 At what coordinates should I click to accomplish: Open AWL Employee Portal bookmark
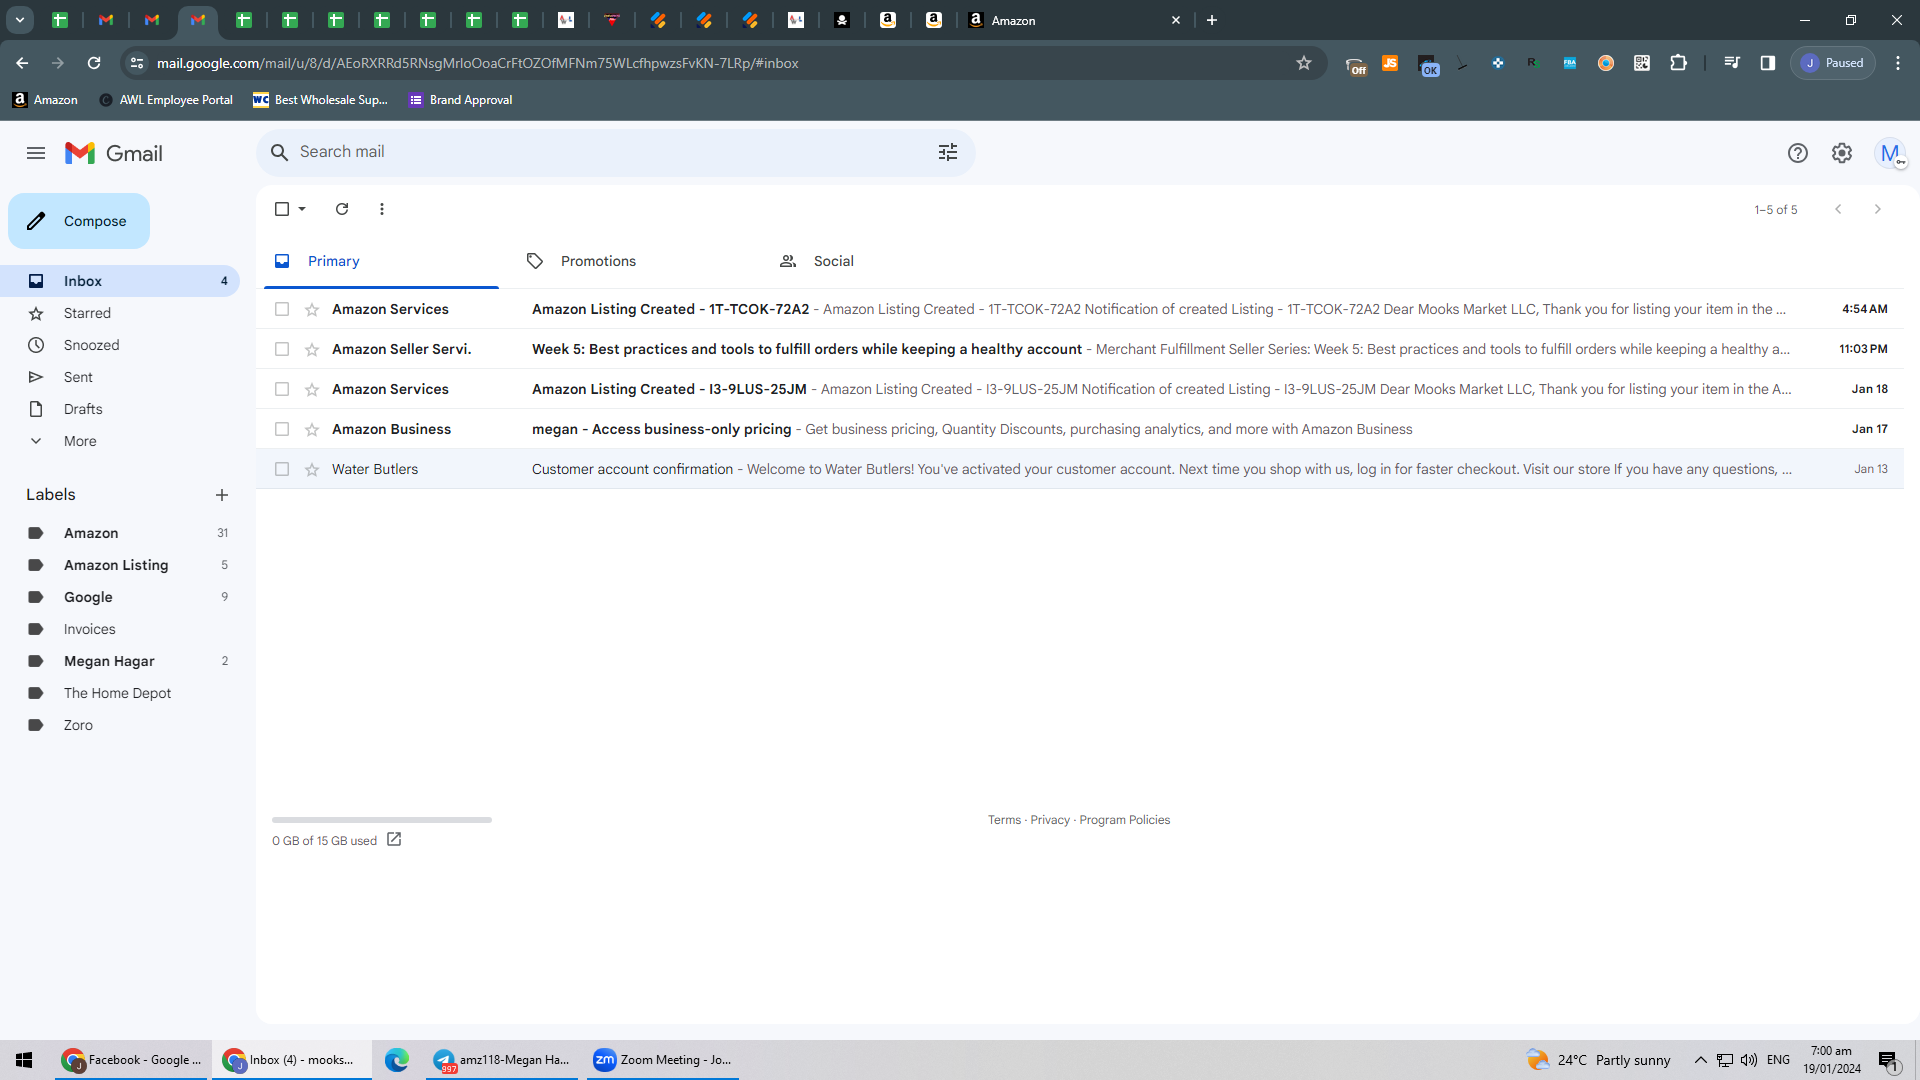tap(166, 100)
